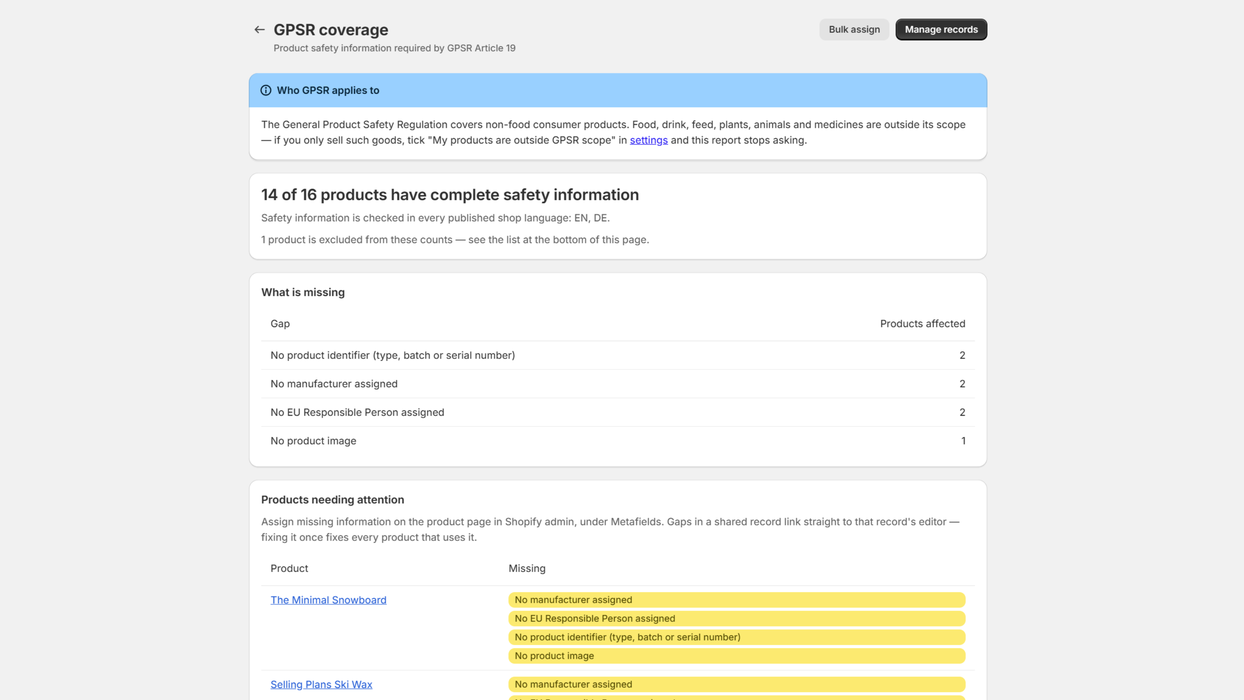Viewport: 1244px width, 700px height.
Task: Click the GPSR coverage page heading
Action: point(331,30)
